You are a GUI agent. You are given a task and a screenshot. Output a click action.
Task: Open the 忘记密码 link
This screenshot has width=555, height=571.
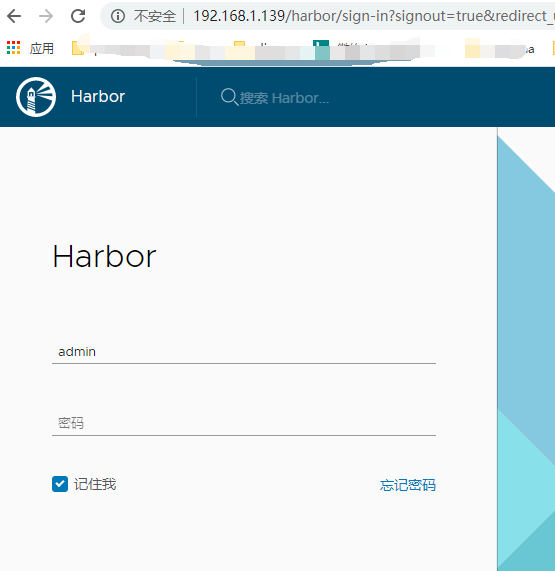click(x=408, y=485)
